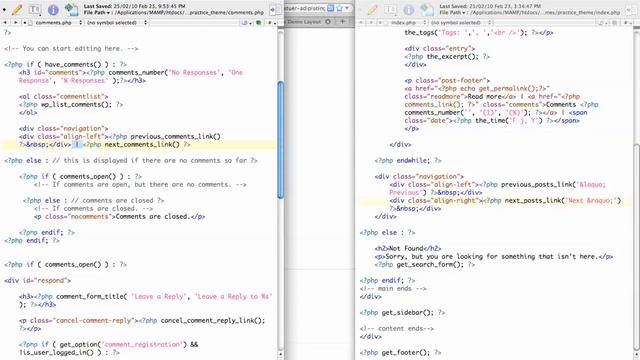
Task: Go to previous document in index.php navigation bar
Action: (x=361, y=22)
